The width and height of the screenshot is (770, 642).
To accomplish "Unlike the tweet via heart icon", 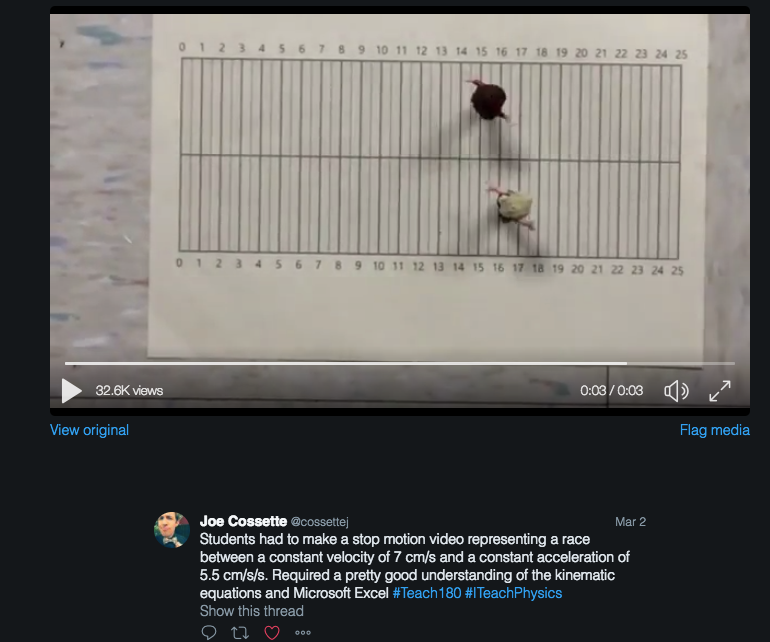I will pyautogui.click(x=272, y=632).
